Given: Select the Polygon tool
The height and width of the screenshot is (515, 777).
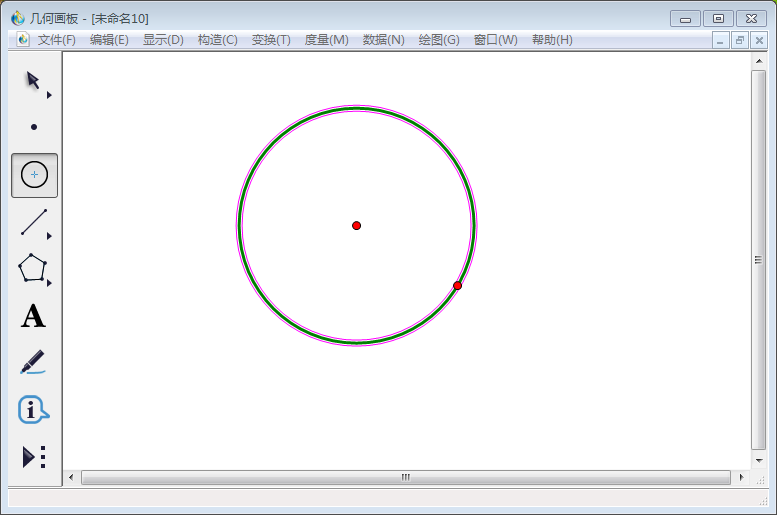Looking at the screenshot, I should [x=32, y=268].
